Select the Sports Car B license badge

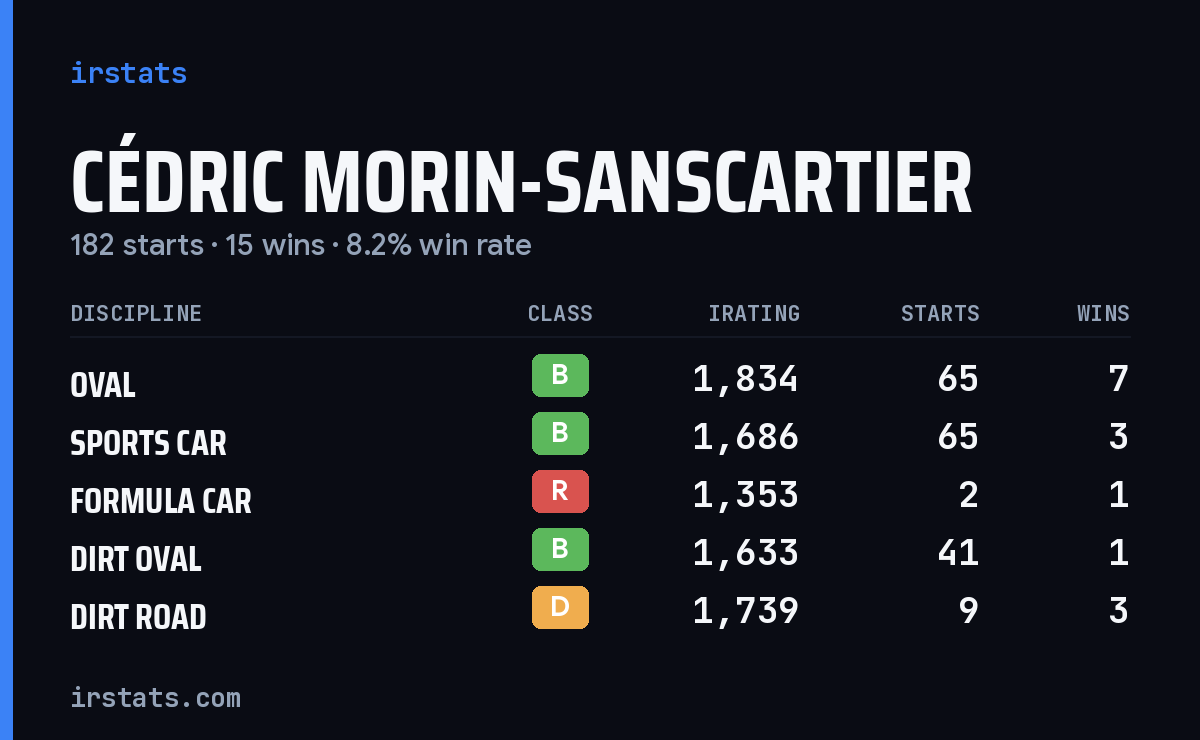(560, 434)
